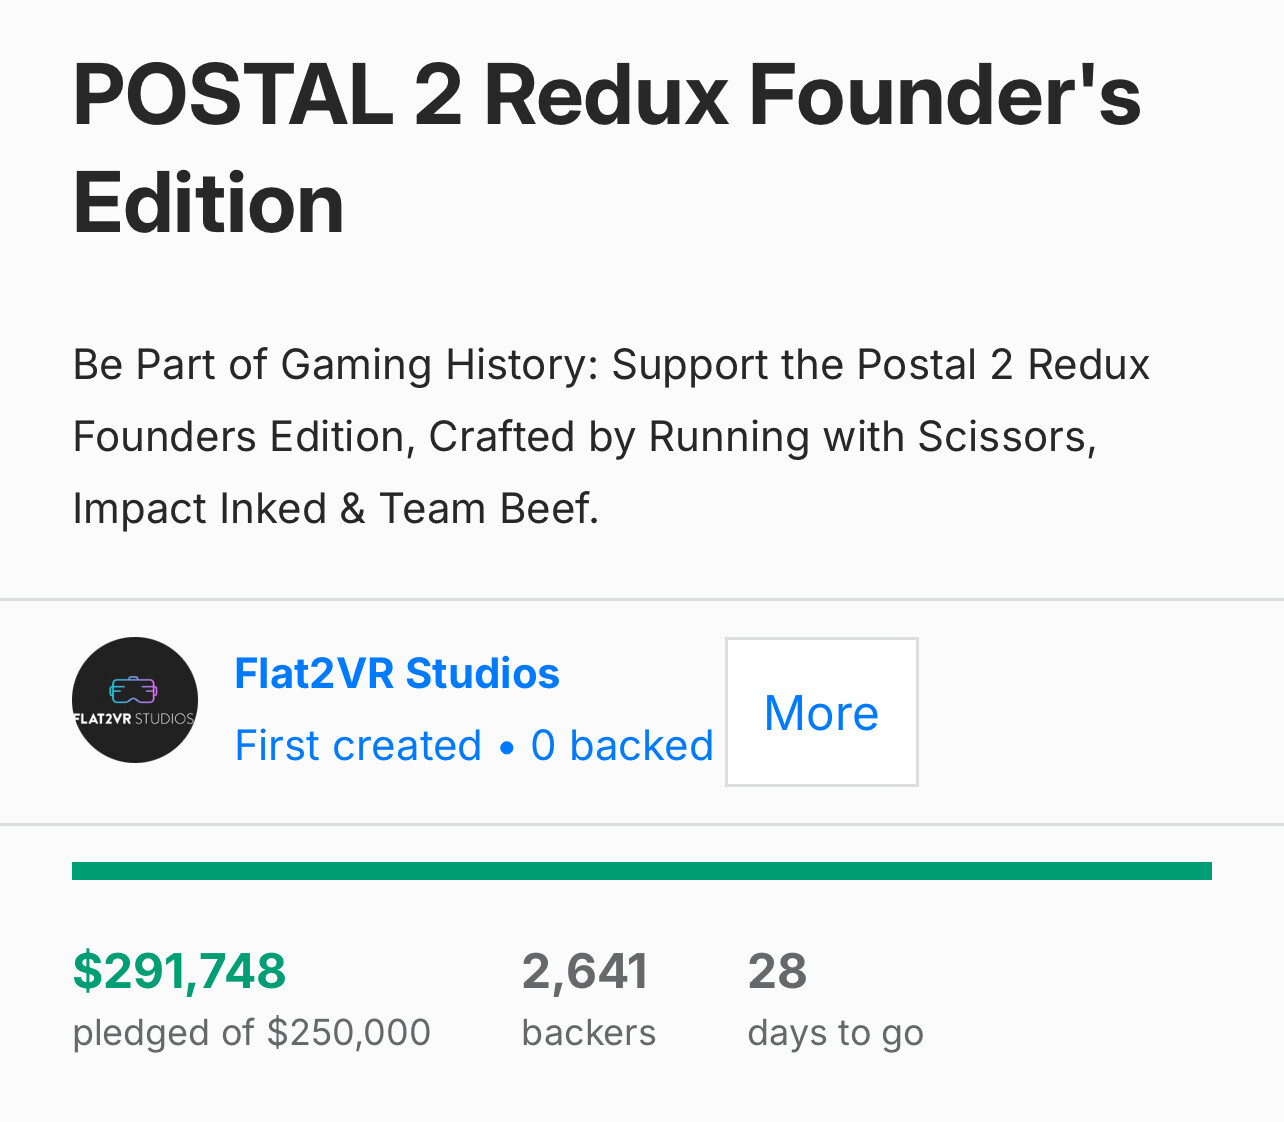The image size is (1284, 1122).
Task: Click the "Be Part of Gaming History" description line
Action: [610, 365]
